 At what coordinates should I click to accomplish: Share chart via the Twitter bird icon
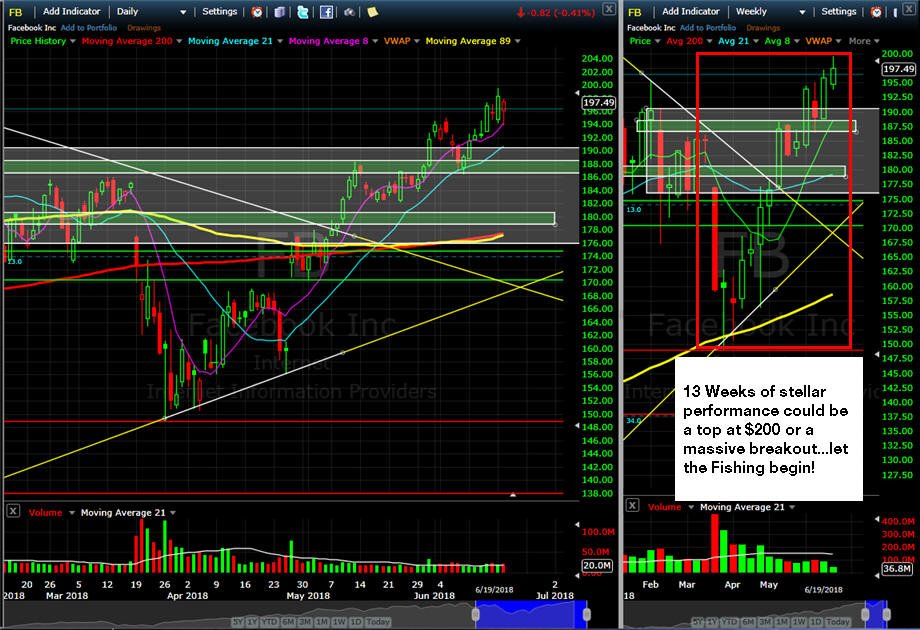point(303,12)
